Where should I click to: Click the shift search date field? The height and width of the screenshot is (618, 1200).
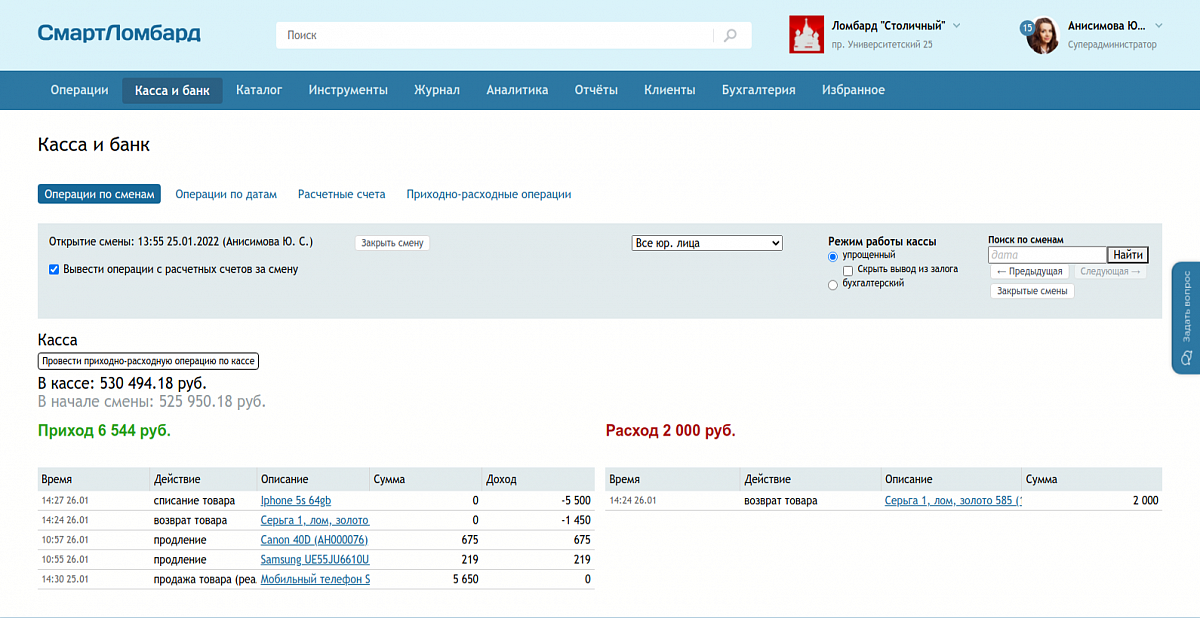pyautogui.click(x=1047, y=255)
